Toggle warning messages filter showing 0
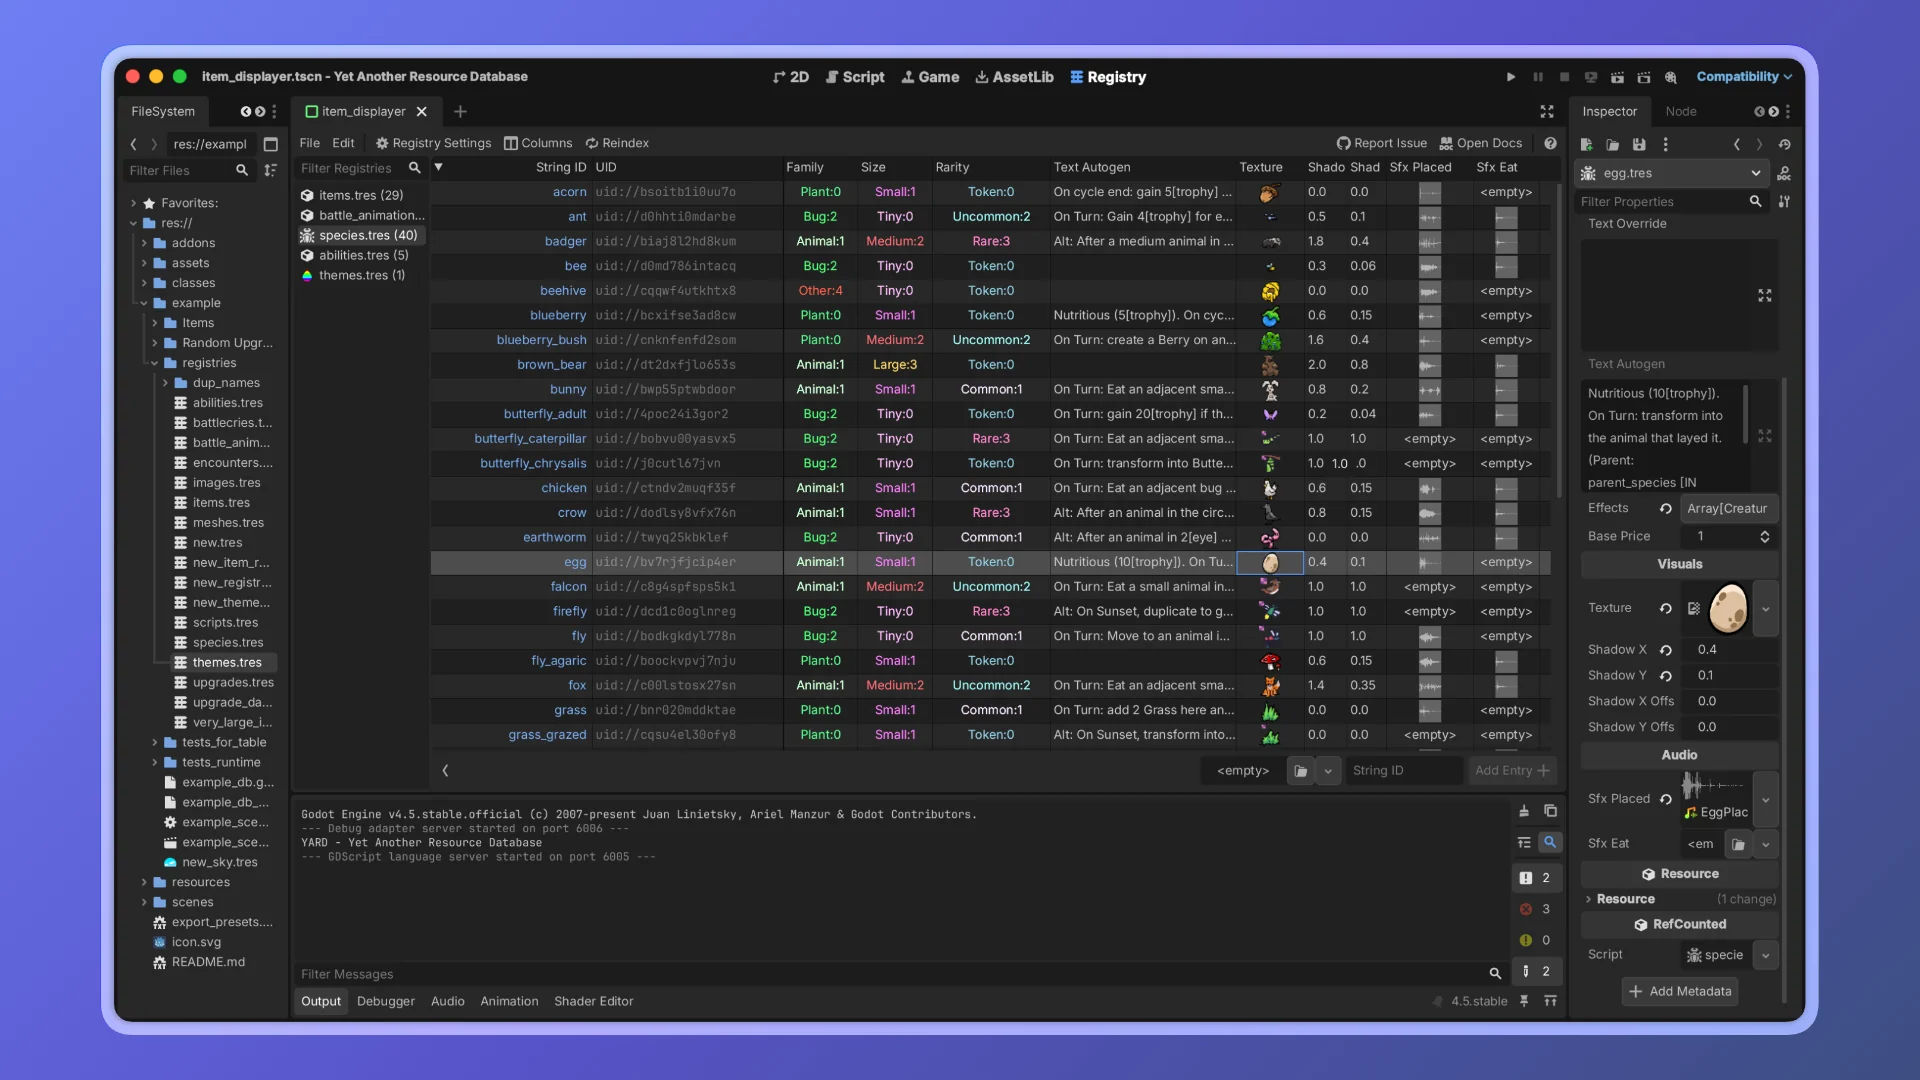This screenshot has height=1080, width=1920. (1535, 940)
